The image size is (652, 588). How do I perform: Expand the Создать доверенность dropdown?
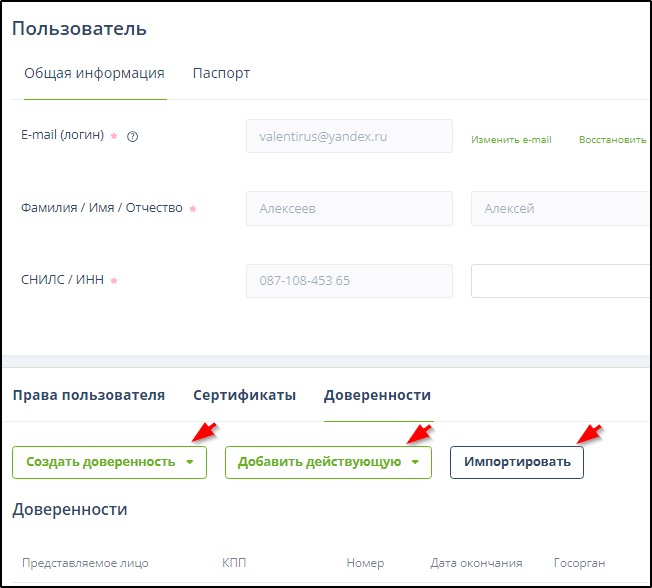pos(109,462)
